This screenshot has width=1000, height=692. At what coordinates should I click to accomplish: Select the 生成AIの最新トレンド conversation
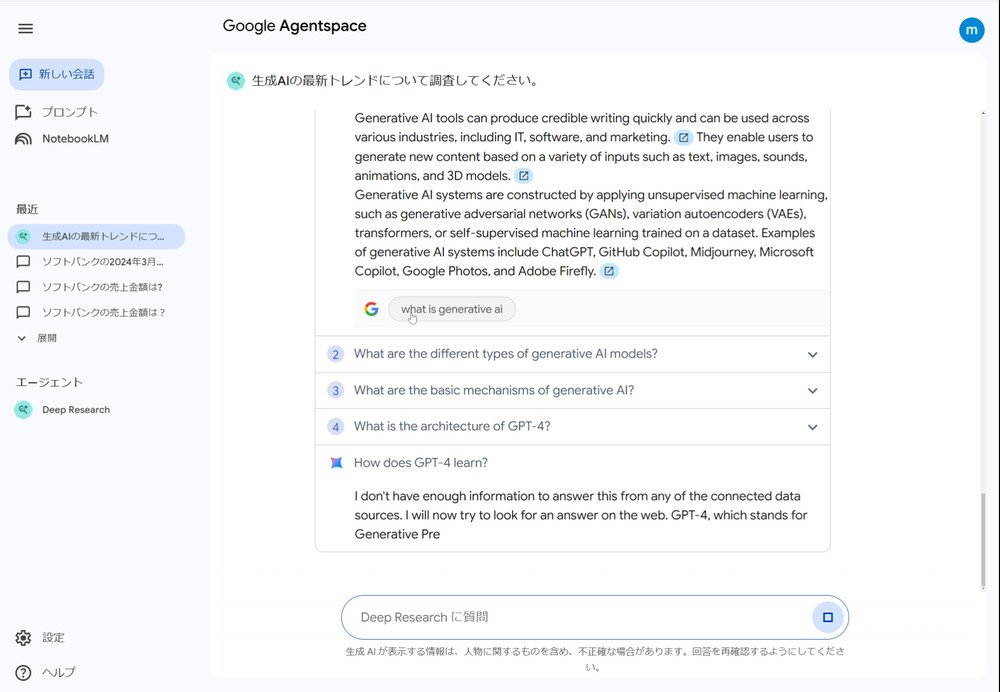point(95,236)
